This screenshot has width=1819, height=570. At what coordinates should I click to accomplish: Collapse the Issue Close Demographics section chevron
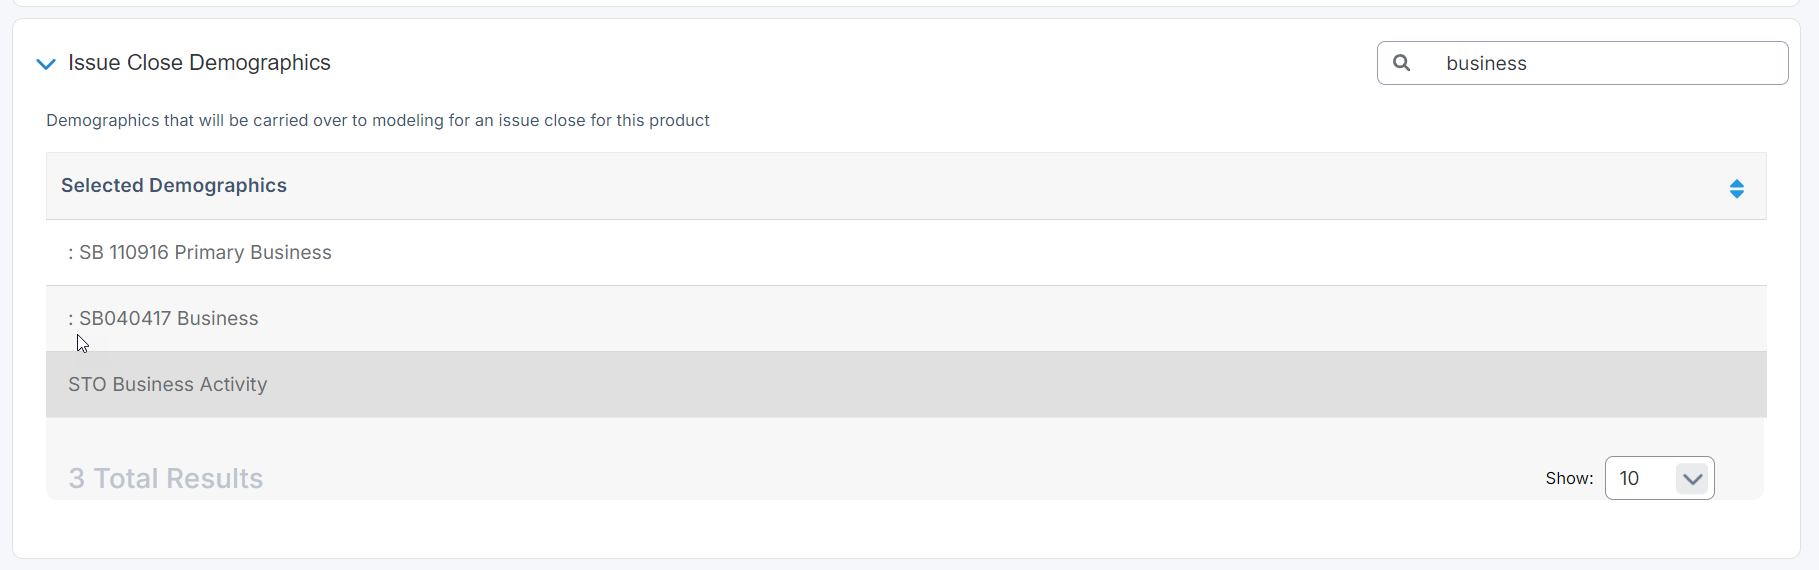tap(45, 64)
